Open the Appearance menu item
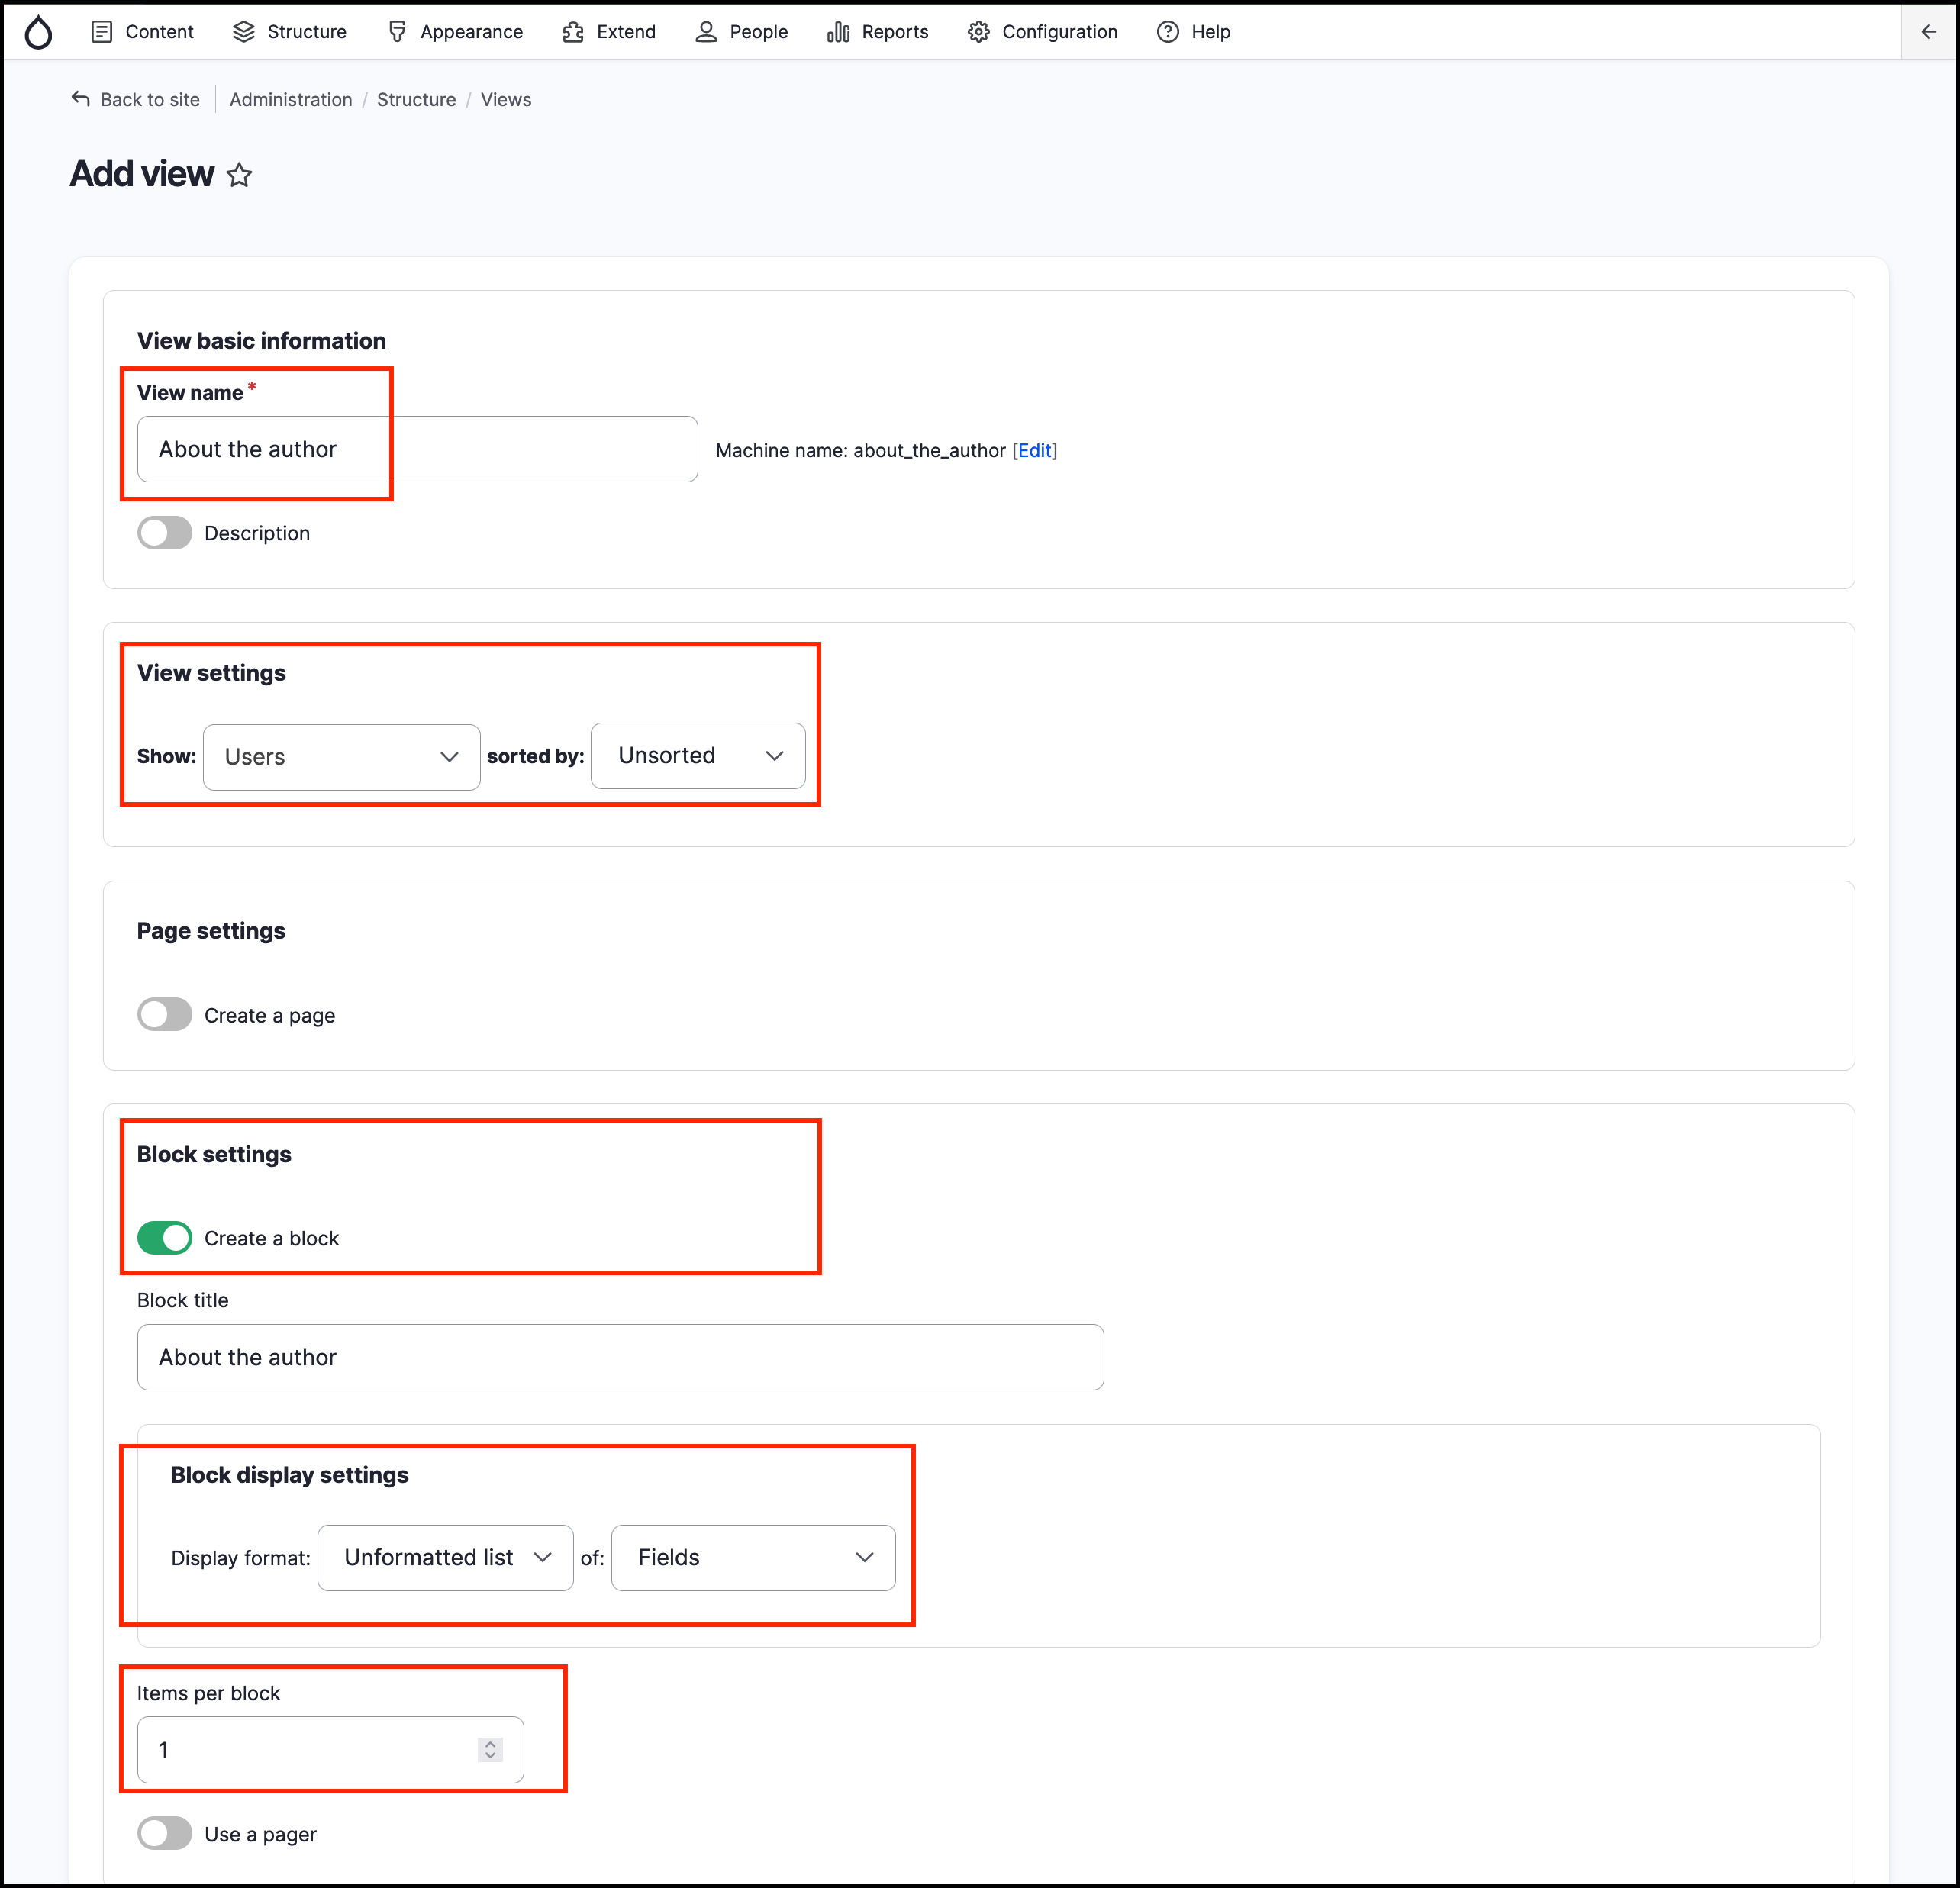 click(455, 32)
